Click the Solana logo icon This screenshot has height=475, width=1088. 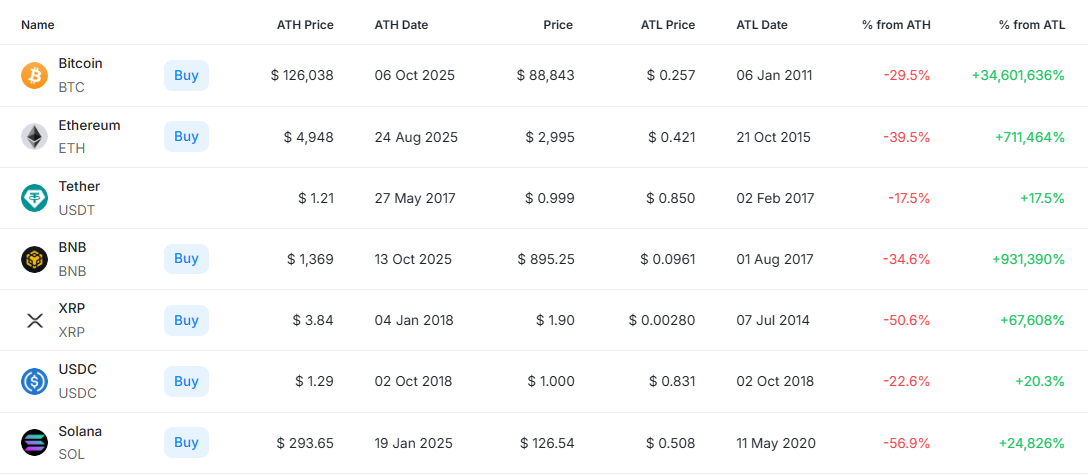[x=35, y=442]
